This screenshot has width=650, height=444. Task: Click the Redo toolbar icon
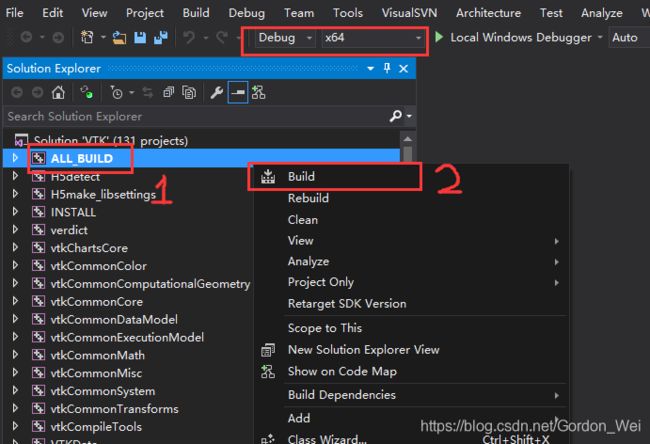pyautogui.click(x=222, y=38)
